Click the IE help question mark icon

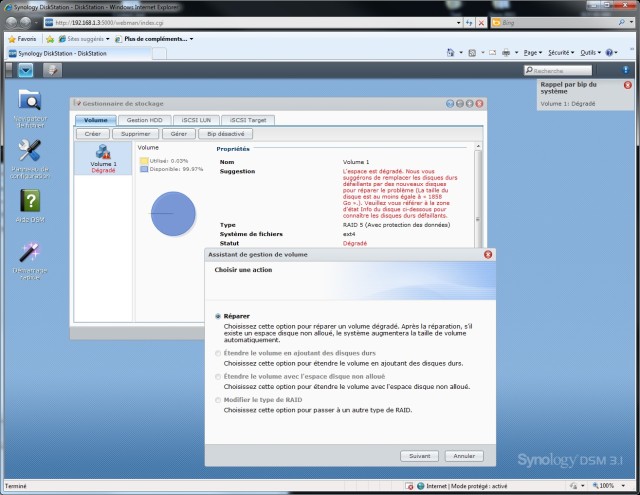(609, 53)
